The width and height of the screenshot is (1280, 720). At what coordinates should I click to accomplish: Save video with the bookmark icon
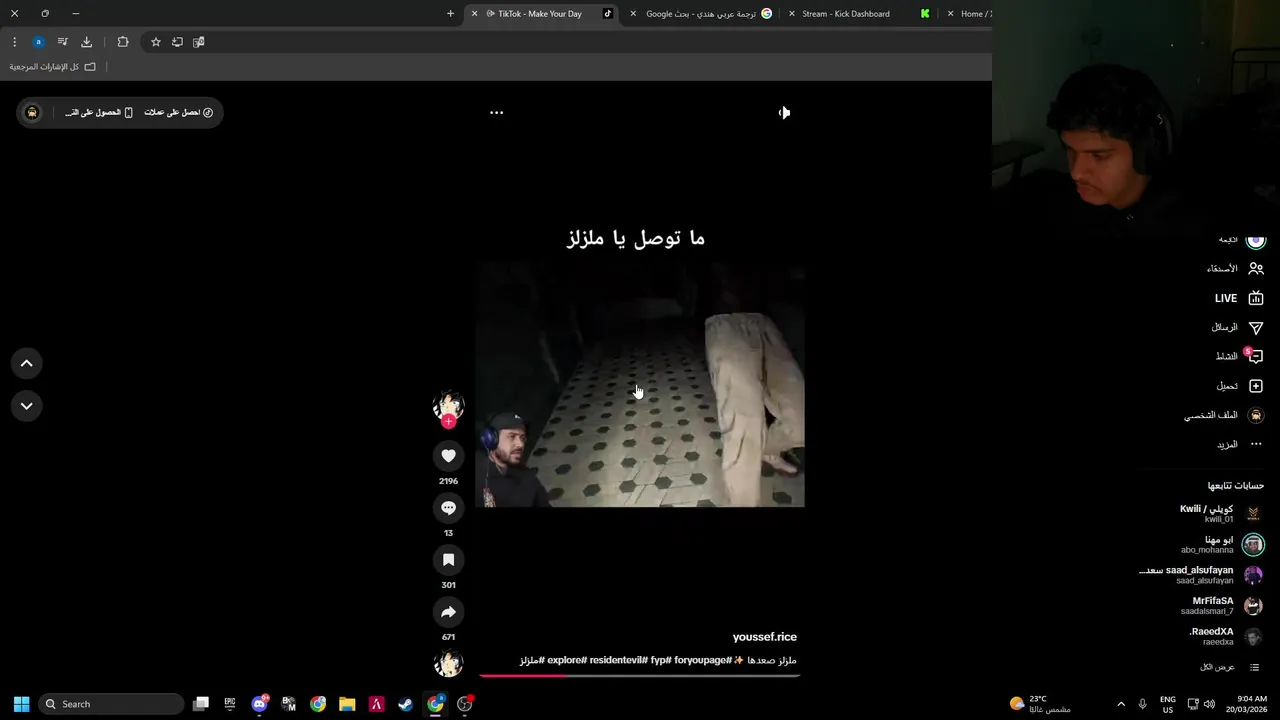pyautogui.click(x=448, y=560)
